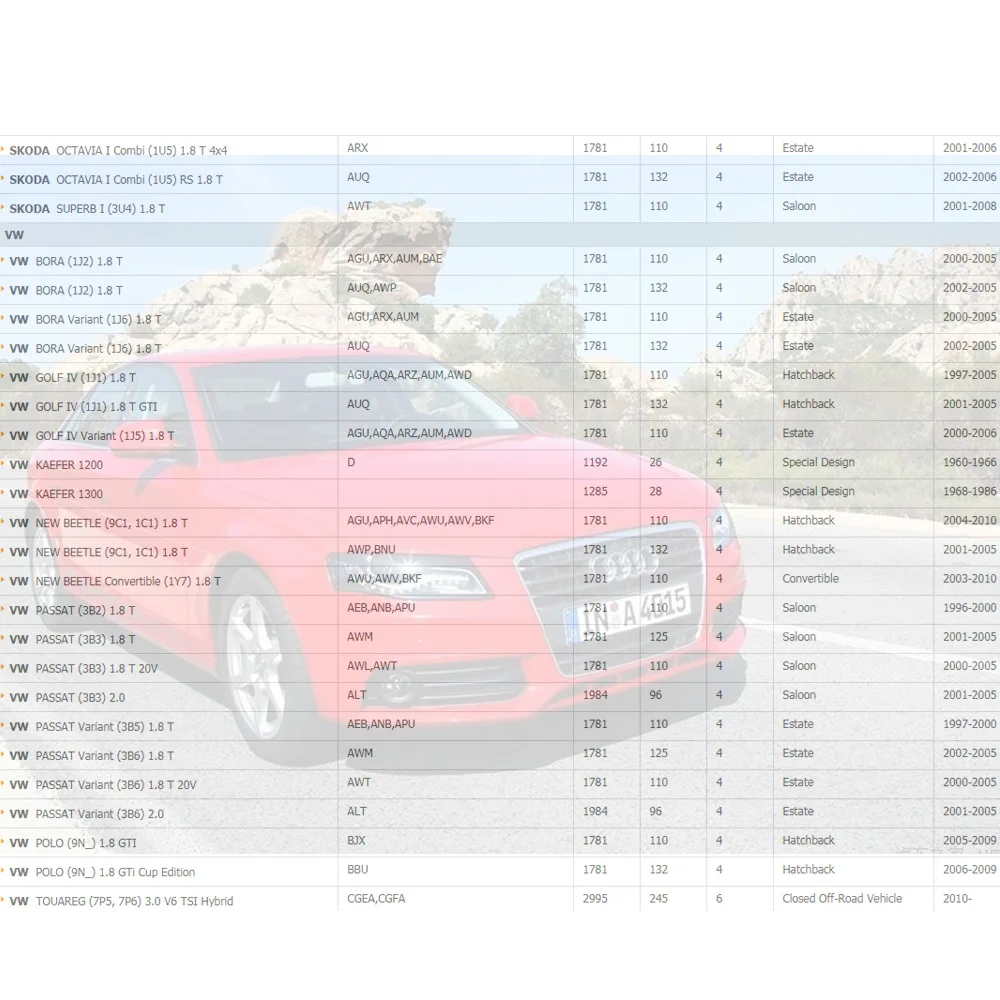Select engine codes AUQ,AWP in BORA row

tap(371, 288)
